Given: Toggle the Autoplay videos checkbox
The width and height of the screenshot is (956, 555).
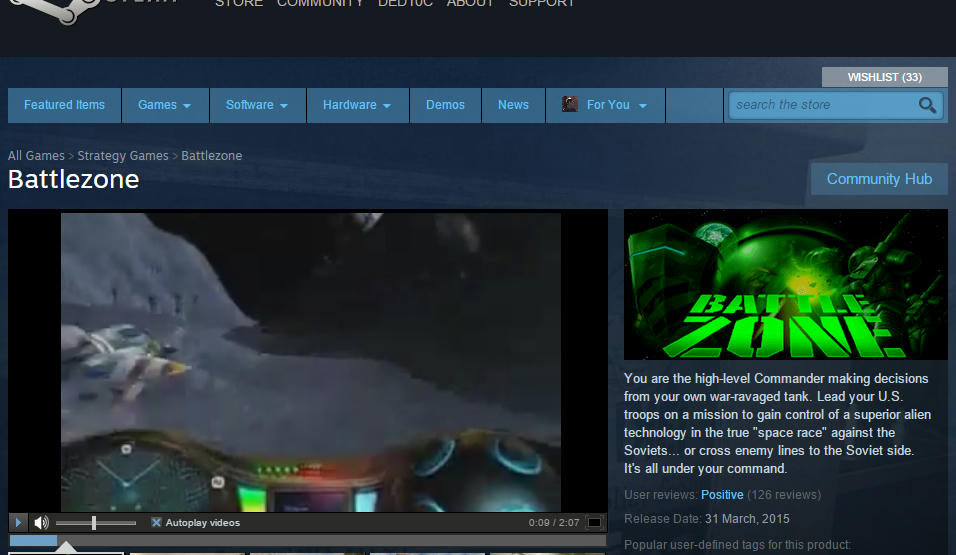Looking at the screenshot, I should [156, 523].
